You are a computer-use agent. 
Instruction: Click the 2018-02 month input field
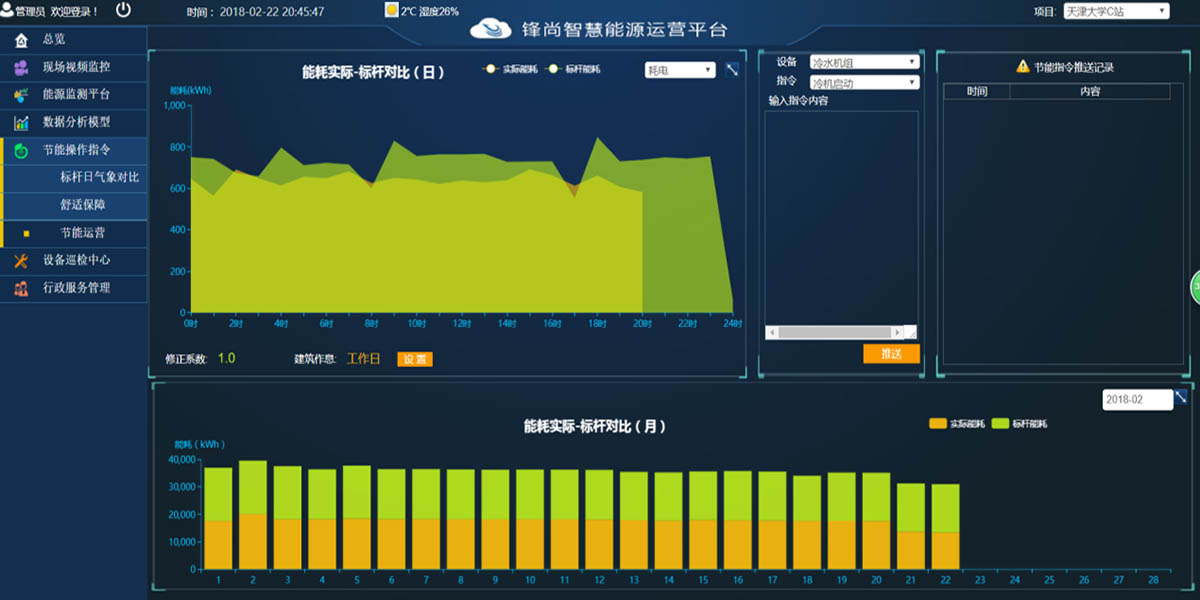pyautogui.click(x=1136, y=400)
